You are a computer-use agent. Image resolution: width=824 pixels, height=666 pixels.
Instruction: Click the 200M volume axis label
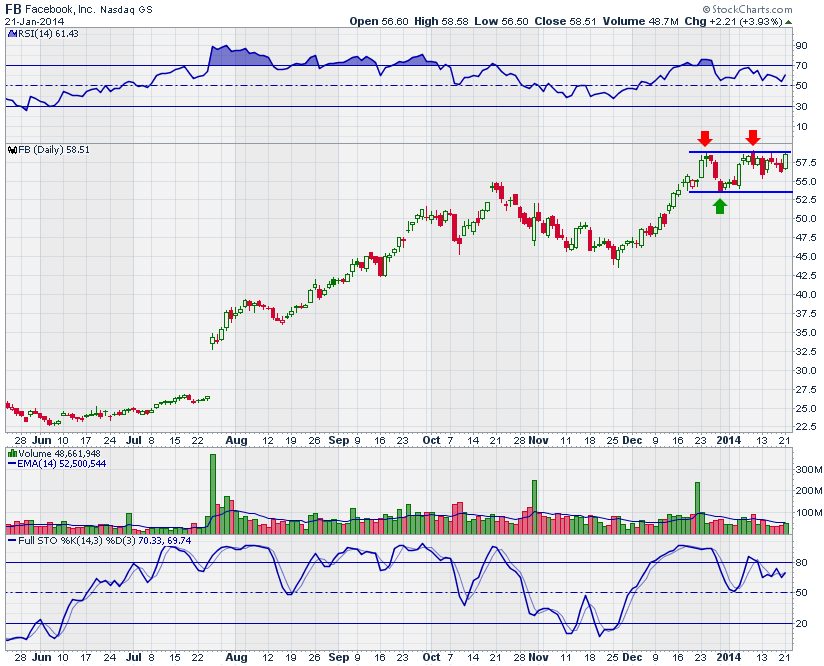[808, 491]
